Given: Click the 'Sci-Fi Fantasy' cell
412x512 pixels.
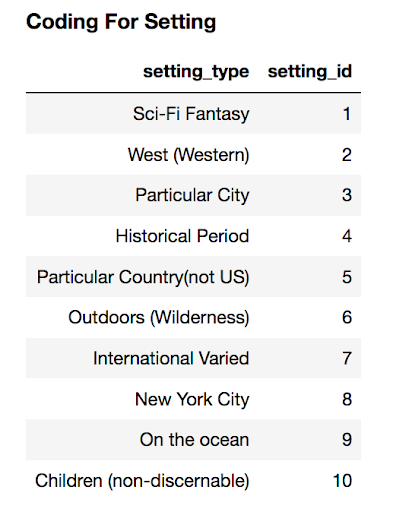Looking at the screenshot, I should point(191,114).
